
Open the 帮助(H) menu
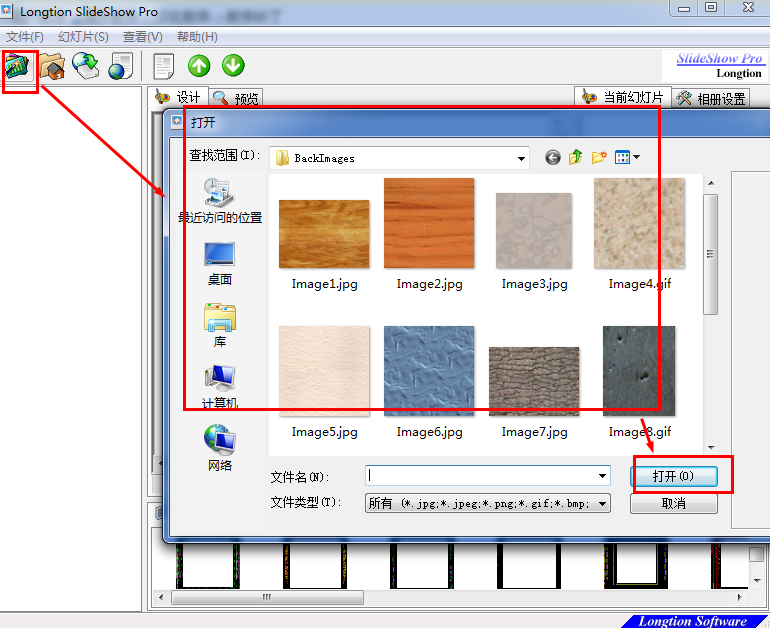(x=197, y=37)
